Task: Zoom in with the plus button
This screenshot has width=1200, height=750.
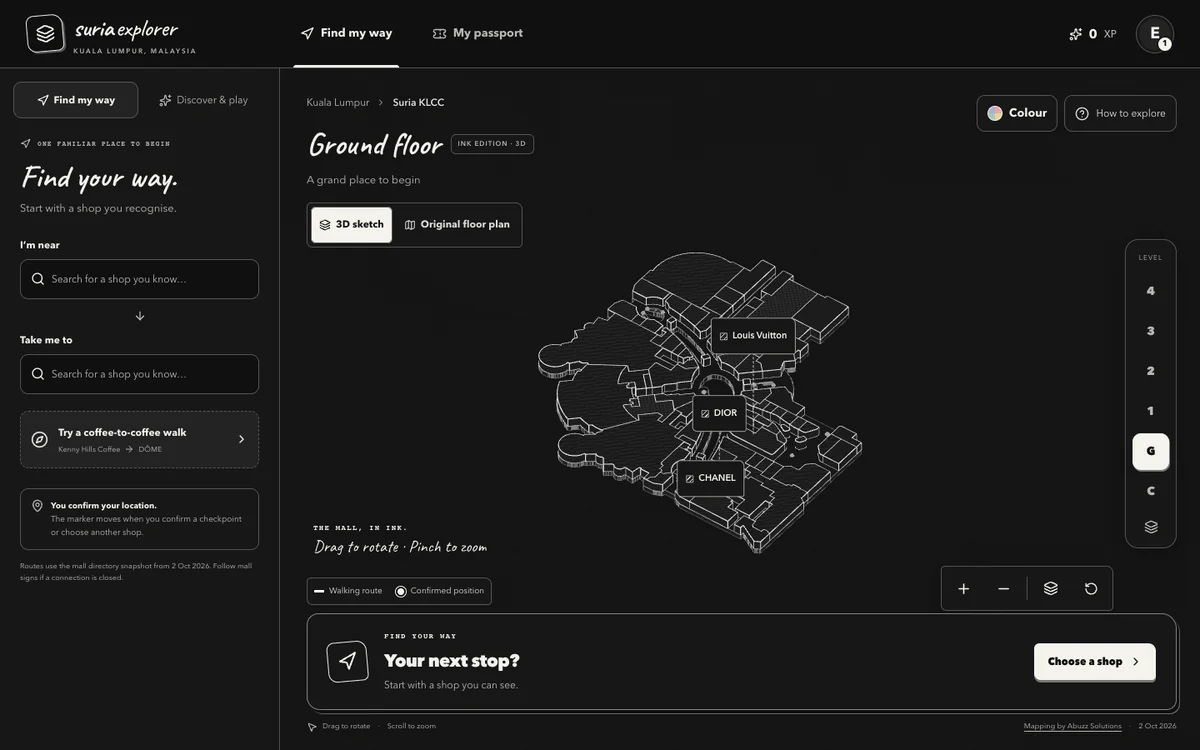Action: pos(964,589)
